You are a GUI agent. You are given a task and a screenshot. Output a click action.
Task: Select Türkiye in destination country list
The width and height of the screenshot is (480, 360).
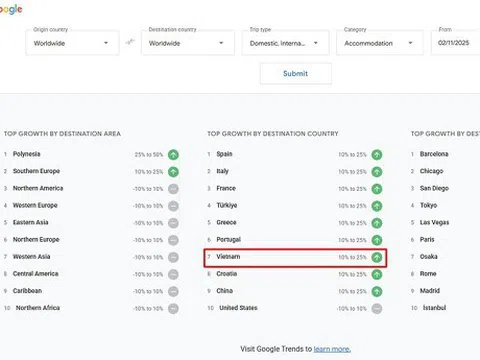click(227, 205)
